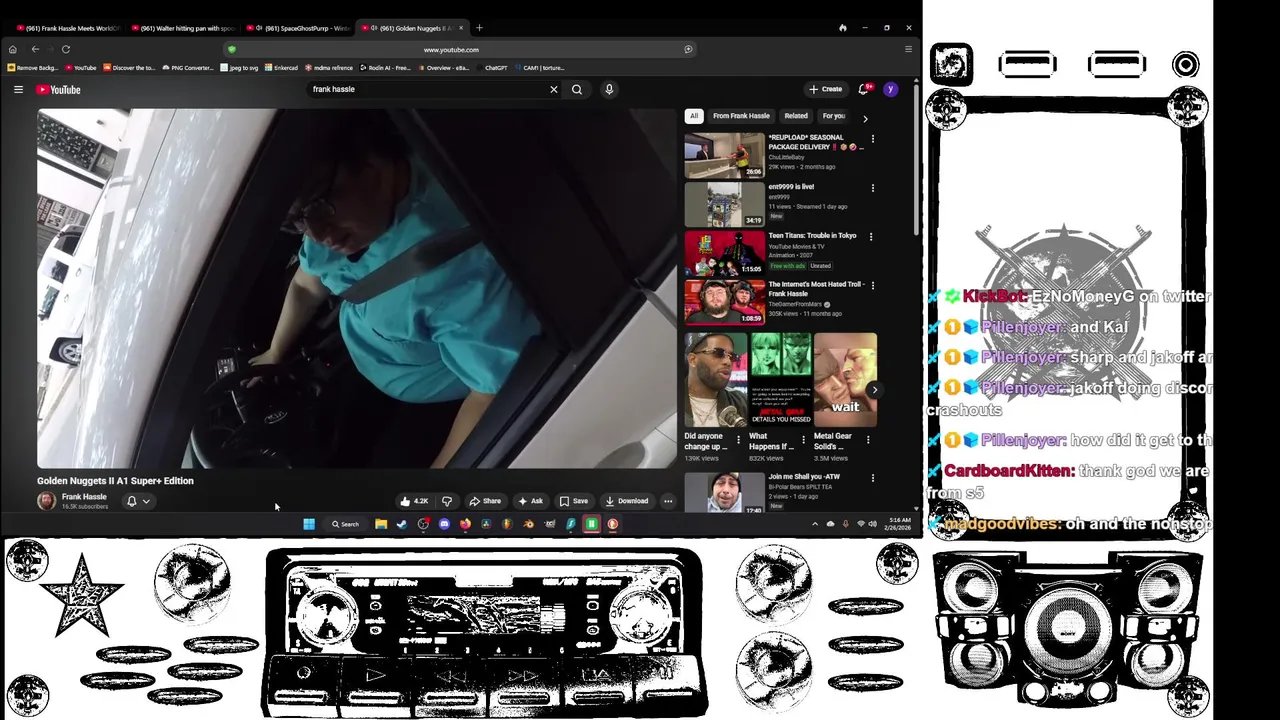Image resolution: width=1280 pixels, height=720 pixels.
Task: Open Frank Hassle channel avatar
Action: (x=46, y=501)
